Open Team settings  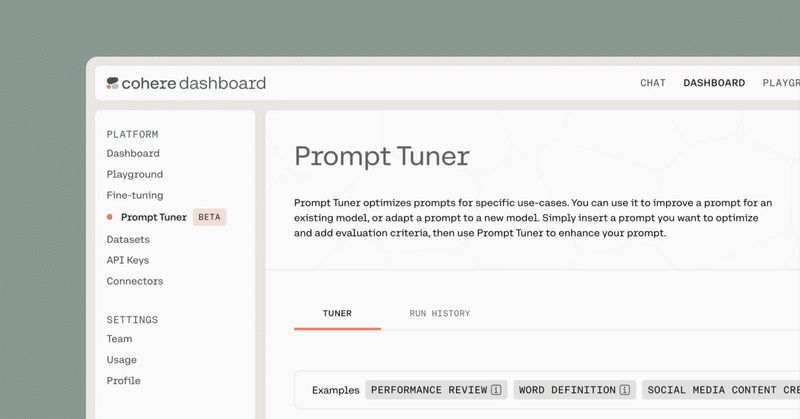tap(119, 339)
